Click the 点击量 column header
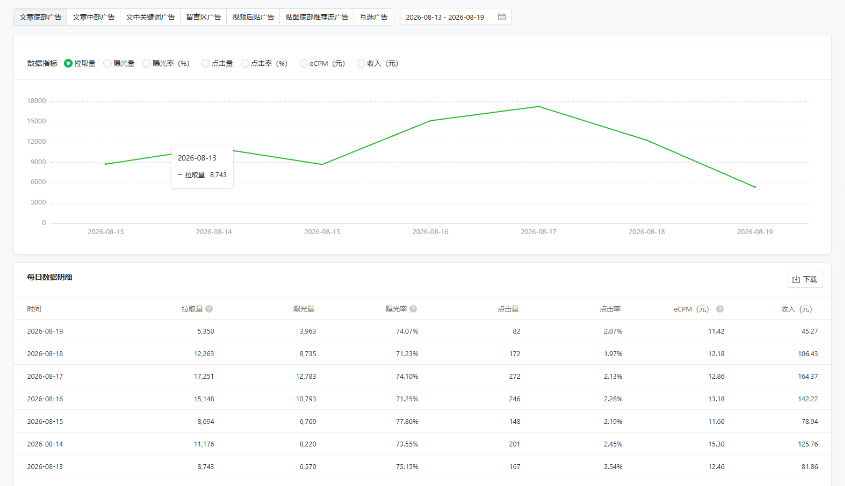The width and height of the screenshot is (845, 486). tap(508, 309)
